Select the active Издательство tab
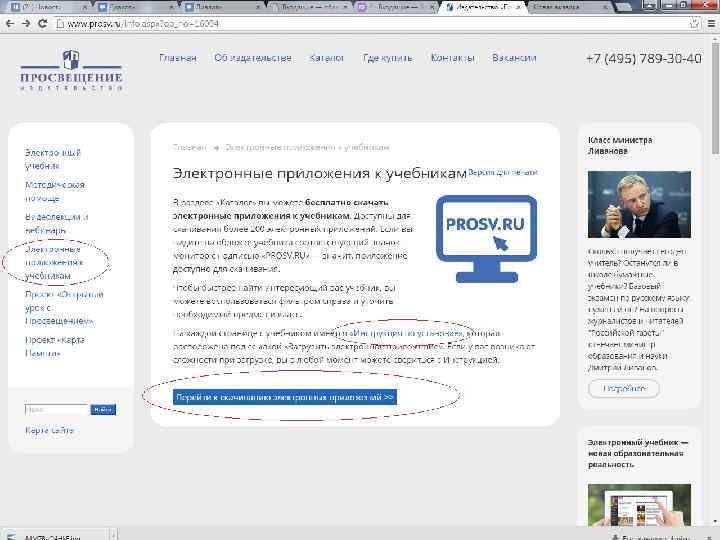This screenshot has height=540, width=720. click(482, 7)
